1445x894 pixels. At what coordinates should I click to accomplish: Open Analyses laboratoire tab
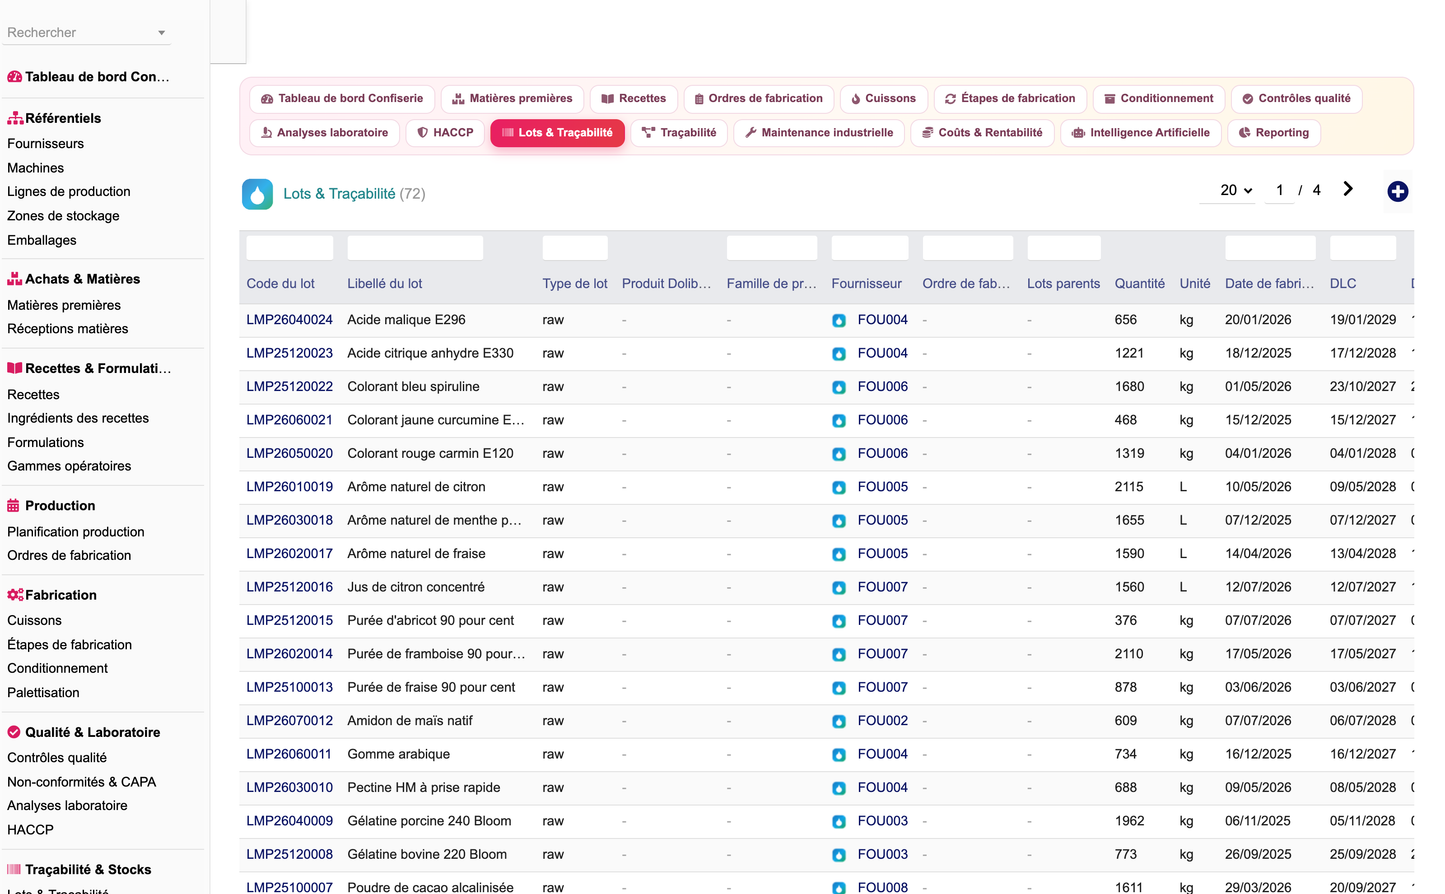click(x=324, y=132)
